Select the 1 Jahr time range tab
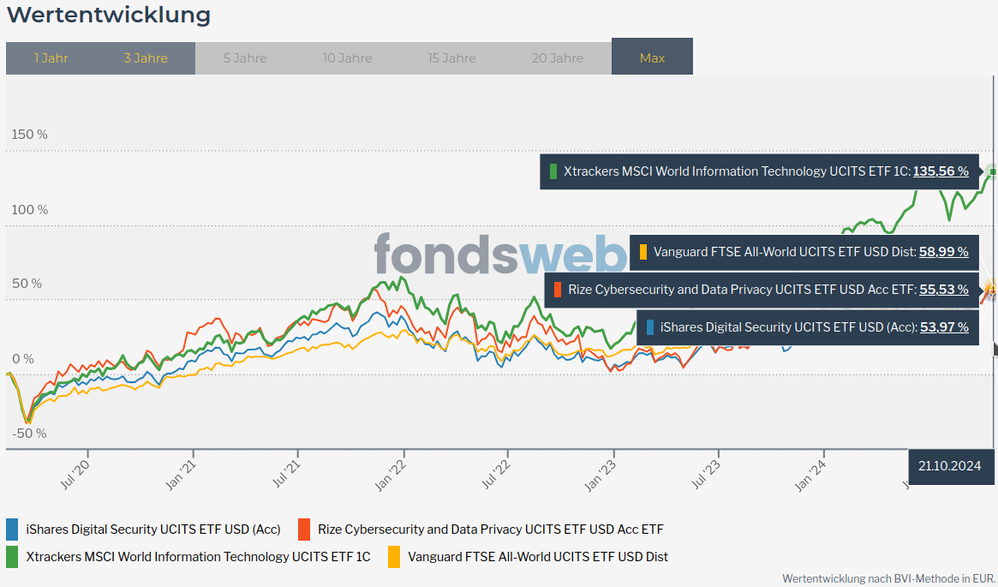 [51, 58]
